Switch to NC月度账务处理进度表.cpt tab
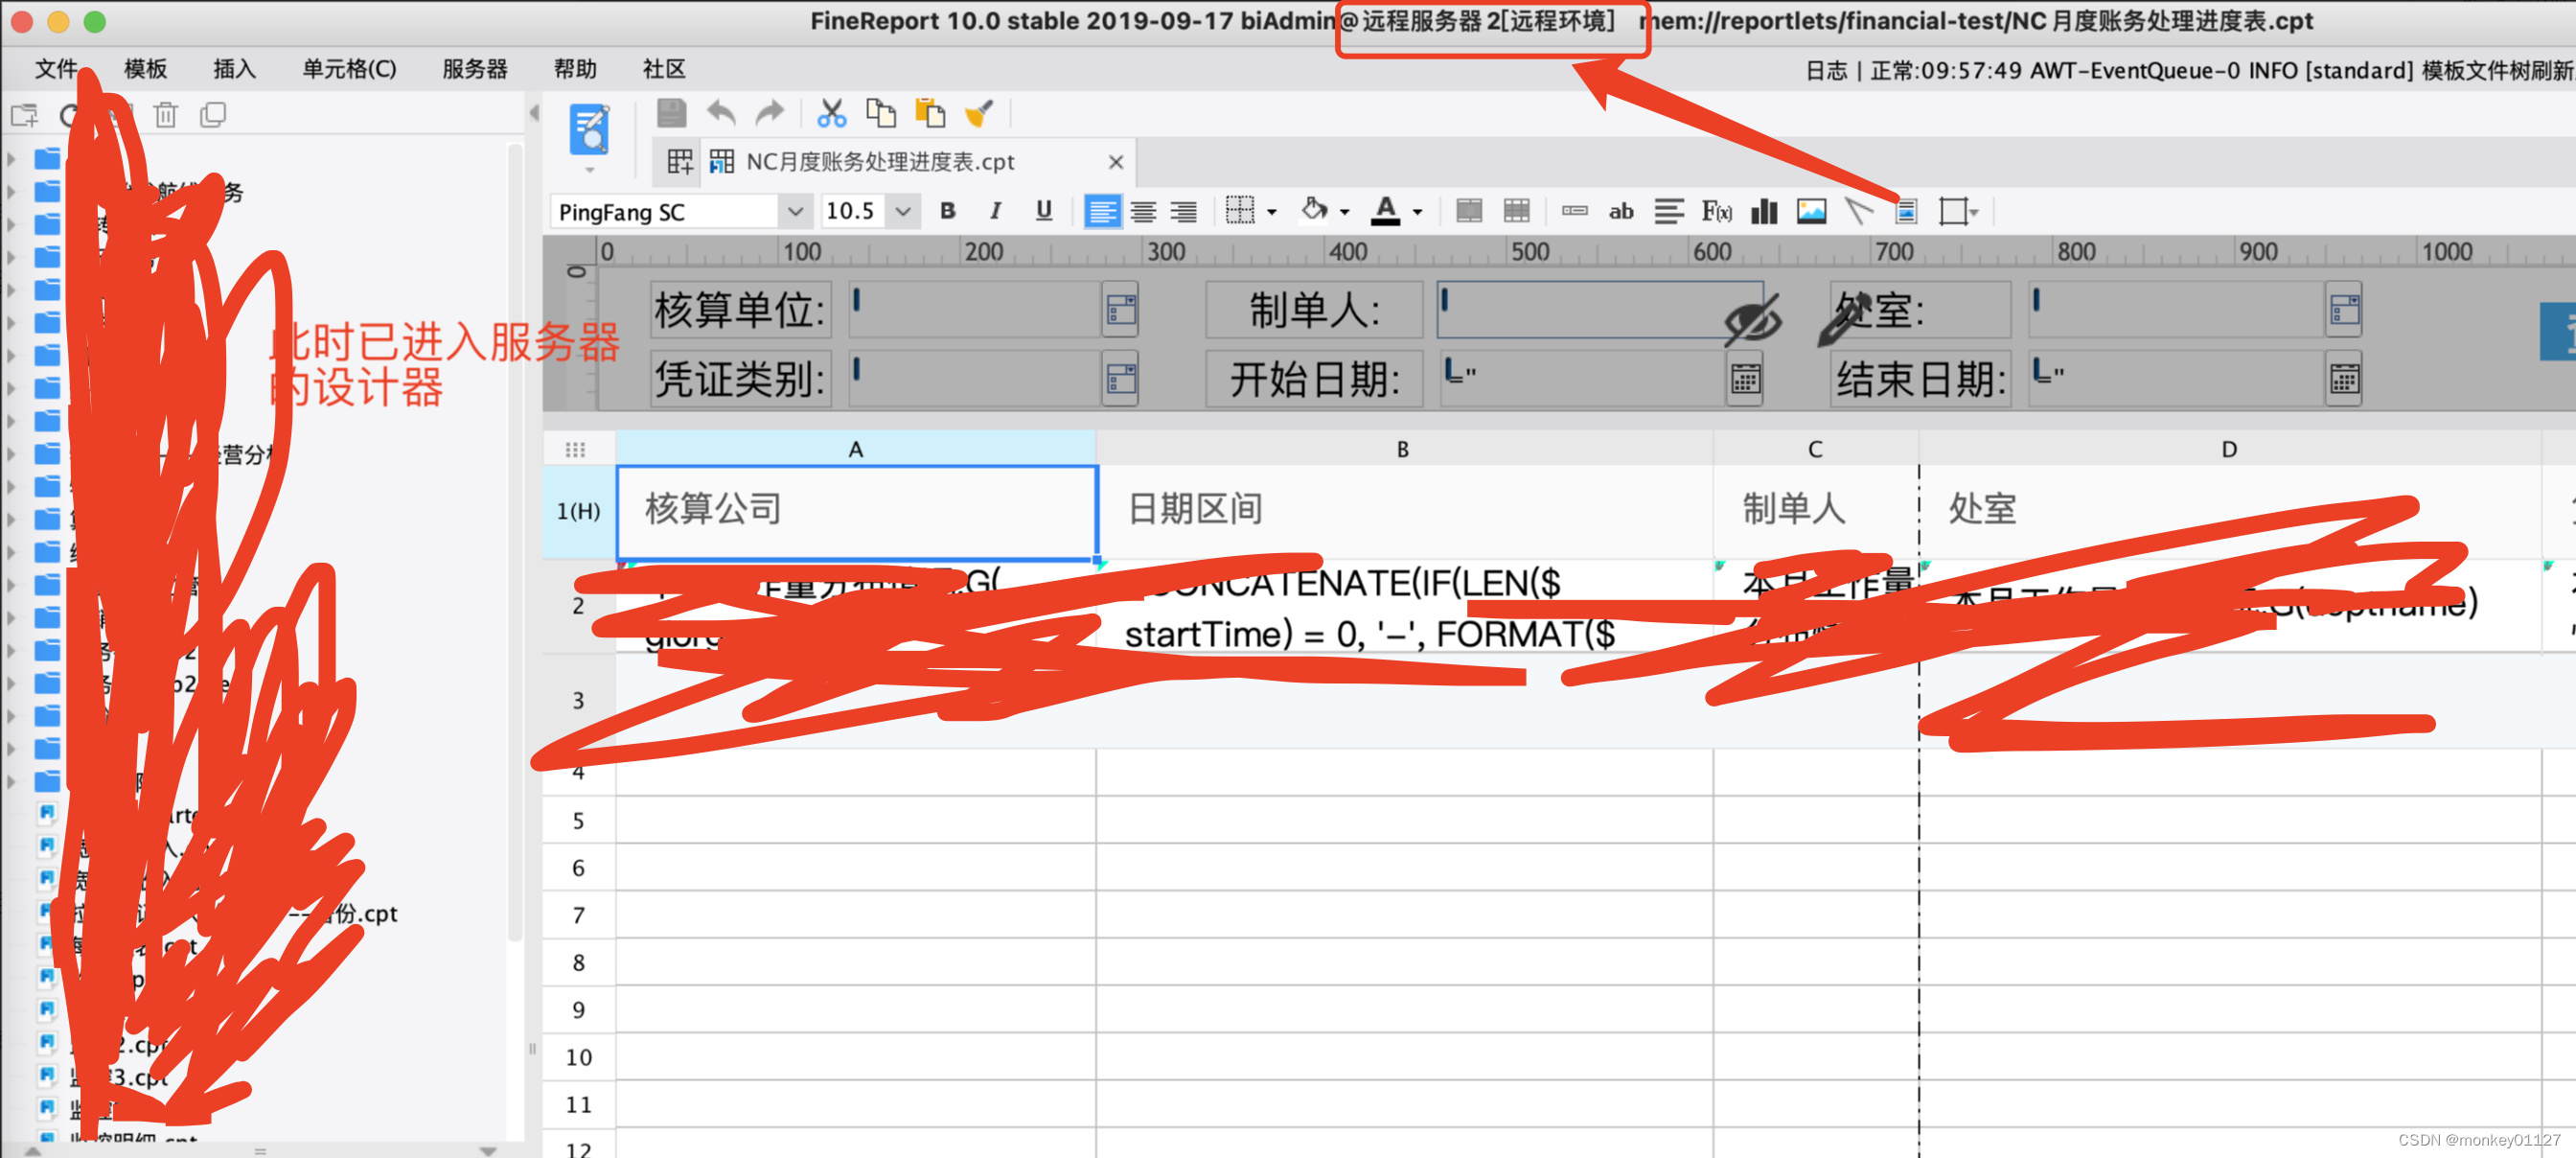Viewport: 2576px width, 1158px height. pos(880,162)
